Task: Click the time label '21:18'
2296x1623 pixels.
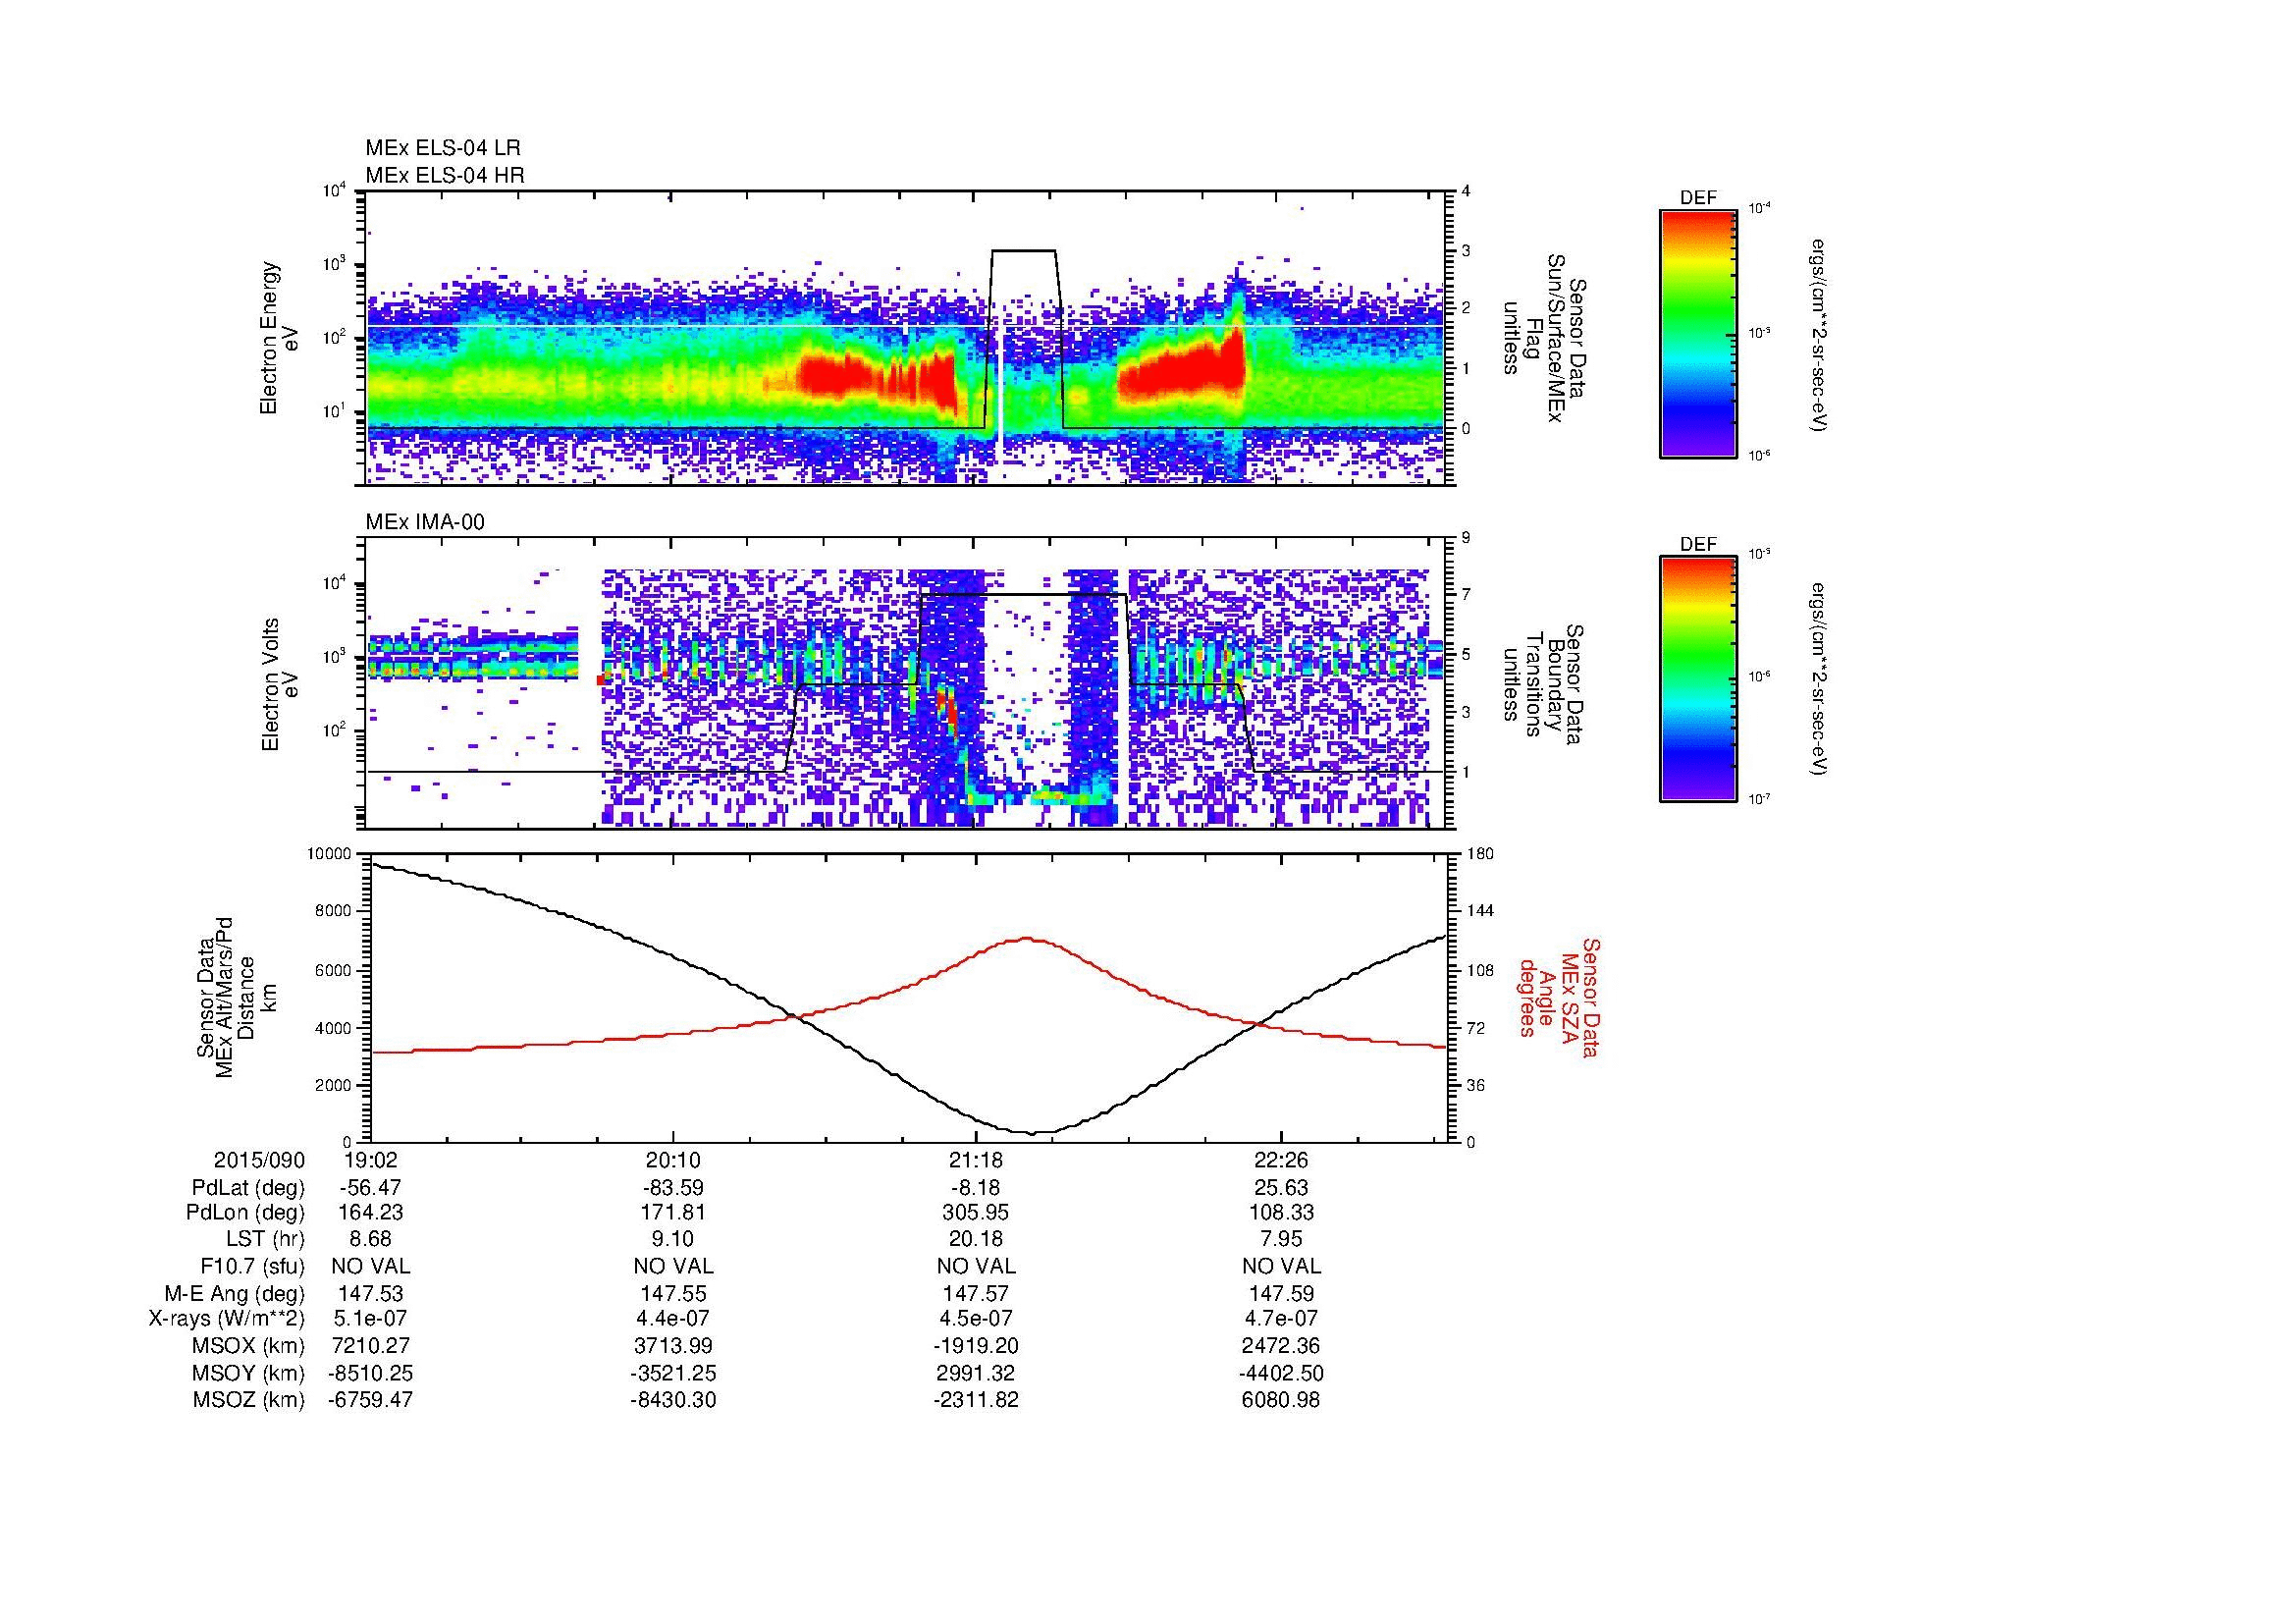Action: [x=976, y=1161]
